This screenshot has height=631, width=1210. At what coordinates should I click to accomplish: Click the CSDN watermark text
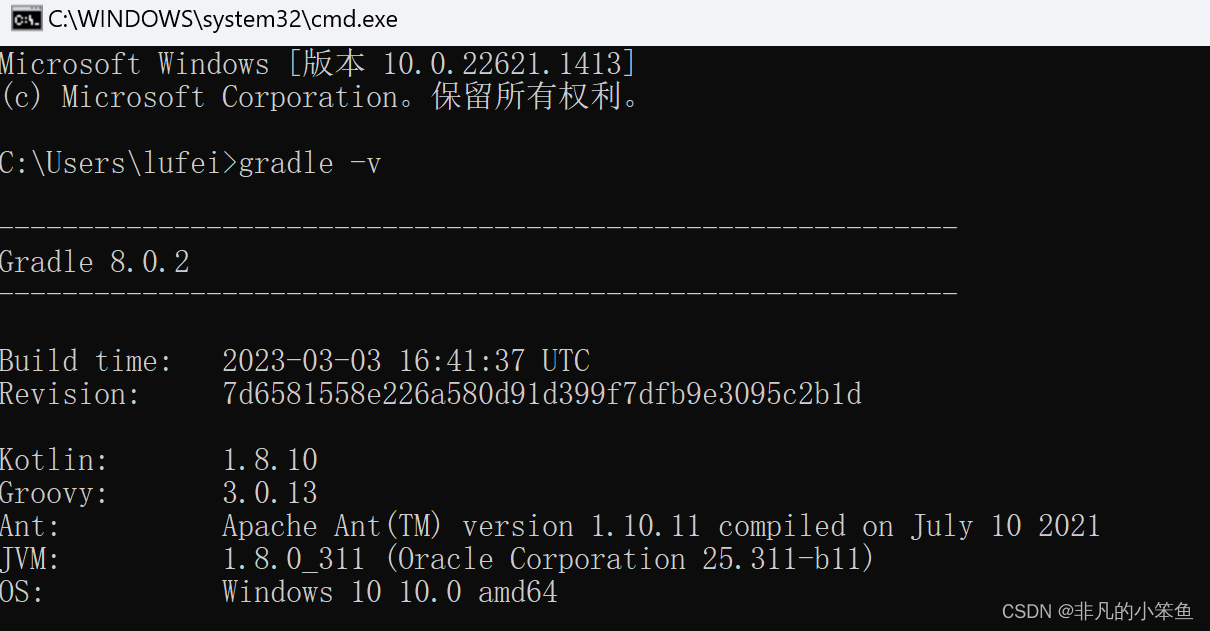pyautogui.click(x=1097, y=611)
